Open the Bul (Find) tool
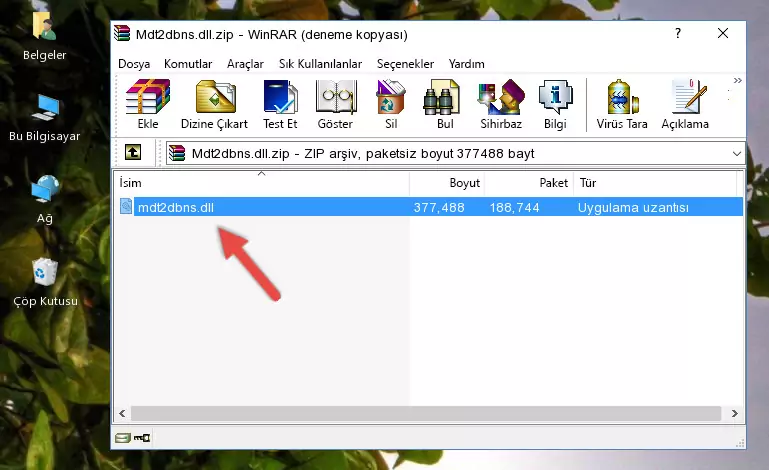The image size is (769, 470). tap(445, 104)
